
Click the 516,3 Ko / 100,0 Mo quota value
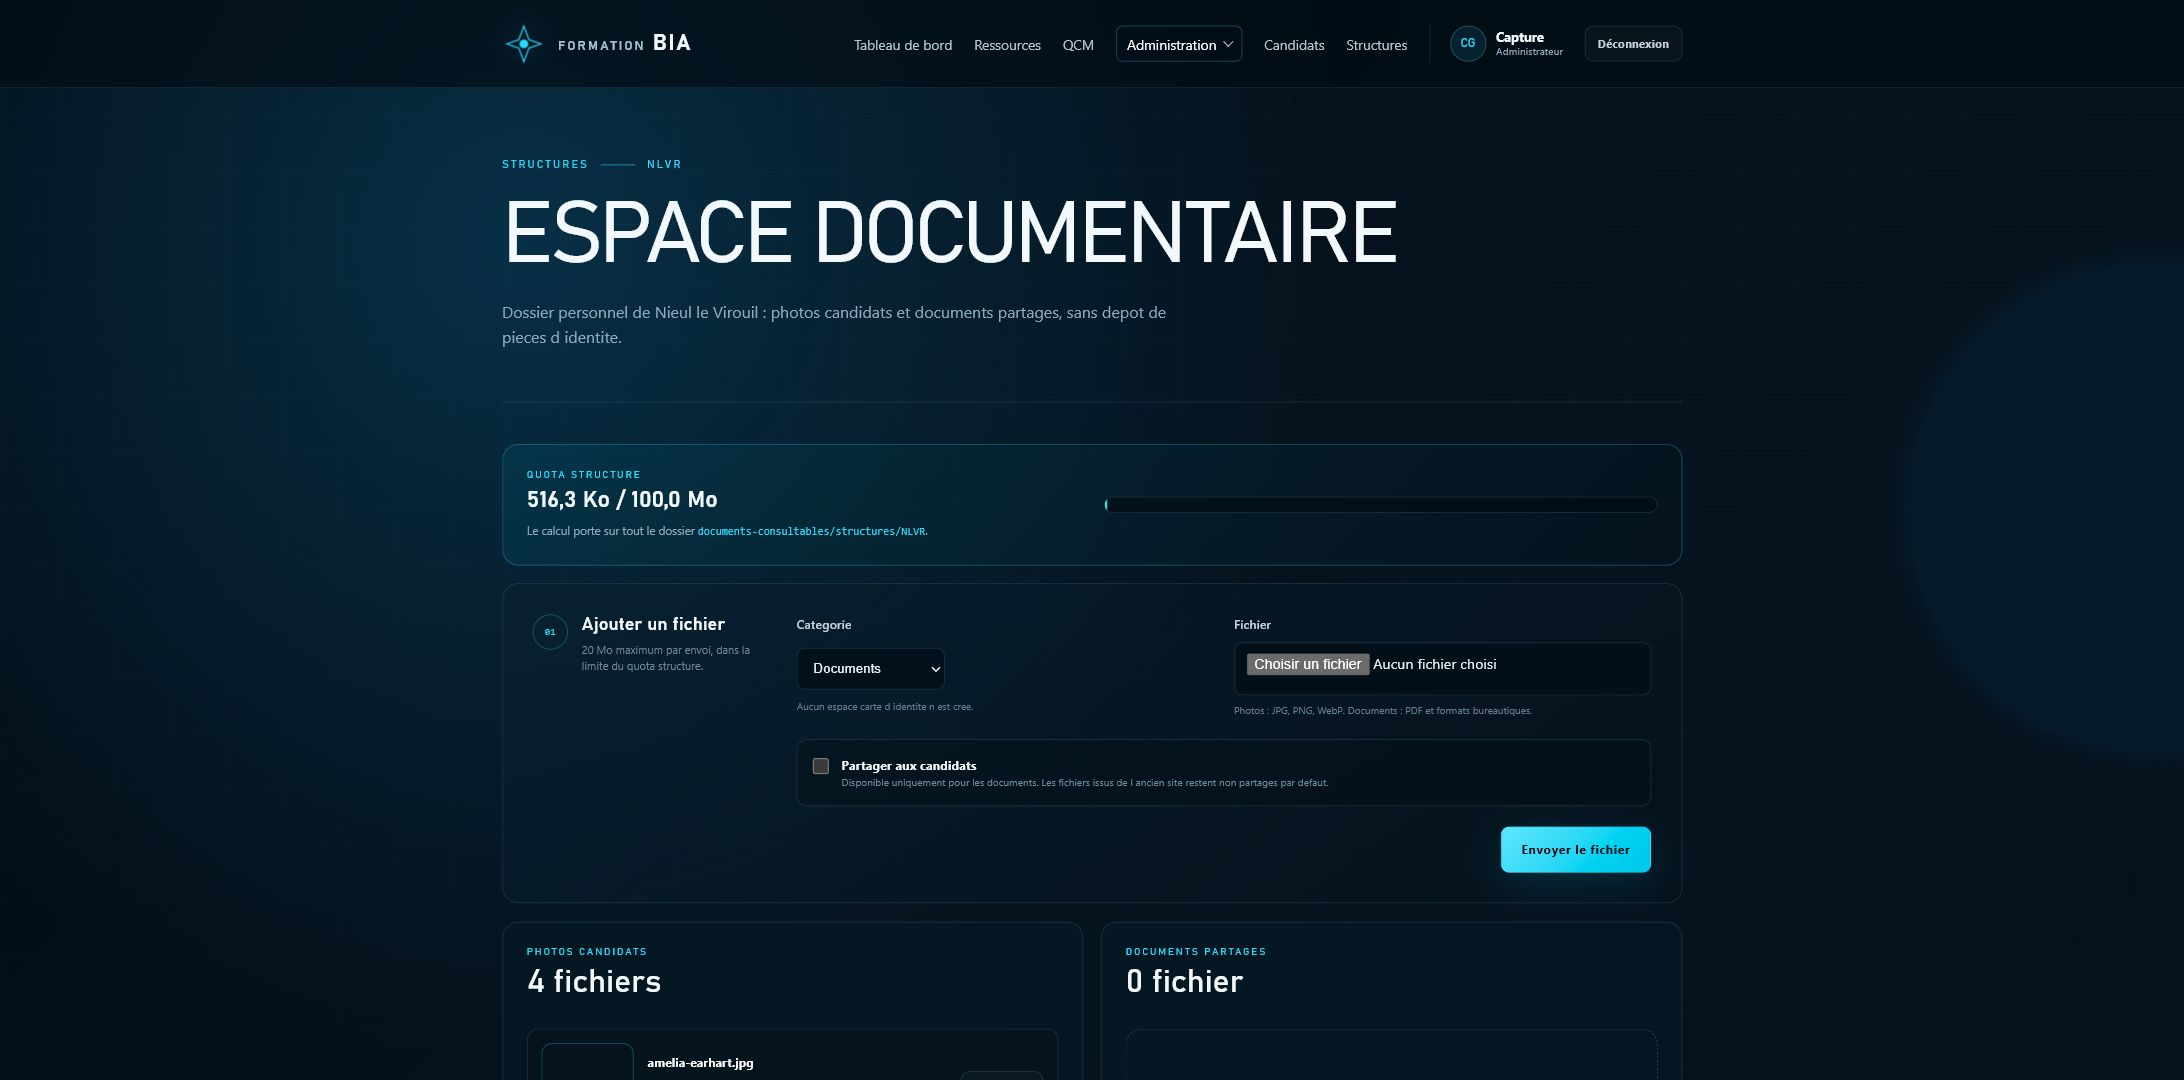pos(622,499)
